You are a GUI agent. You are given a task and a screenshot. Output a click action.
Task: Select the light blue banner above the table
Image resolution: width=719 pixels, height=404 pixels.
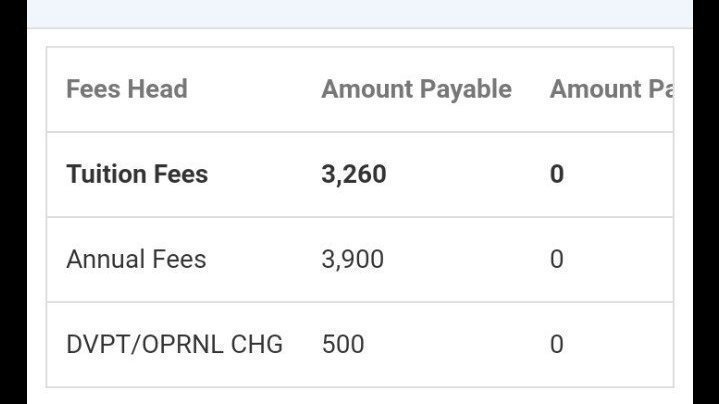(360, 14)
